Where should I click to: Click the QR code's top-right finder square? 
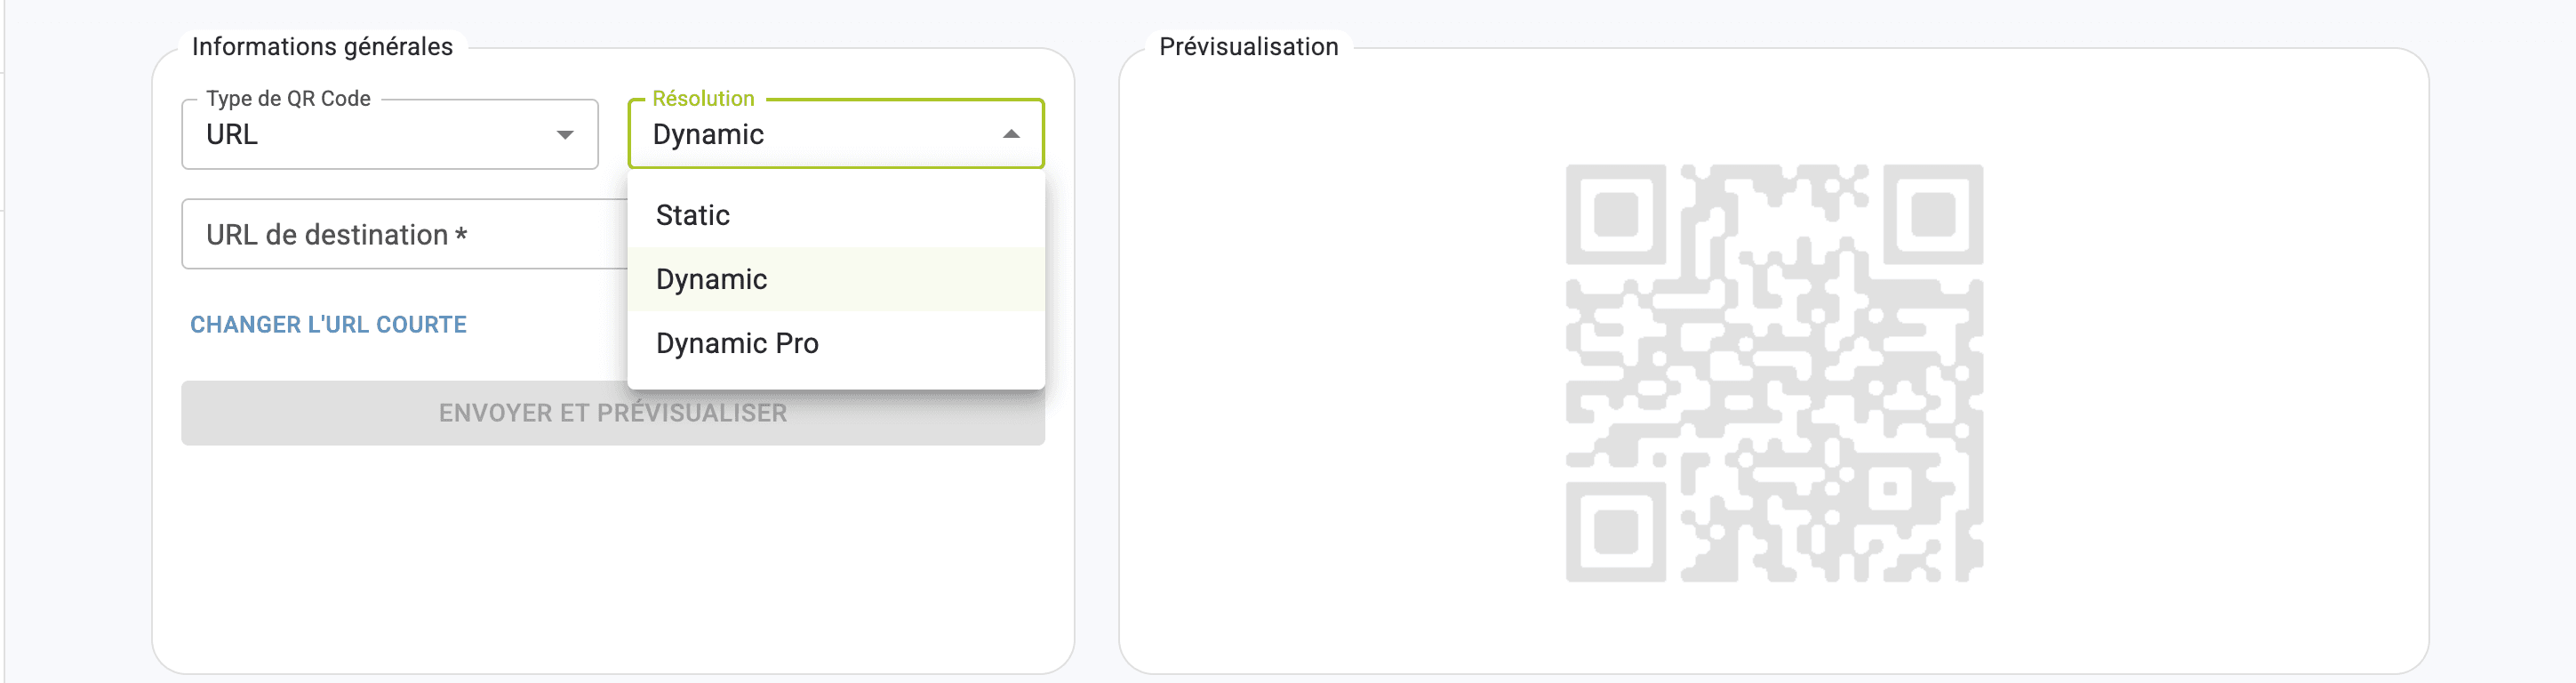(x=1933, y=214)
